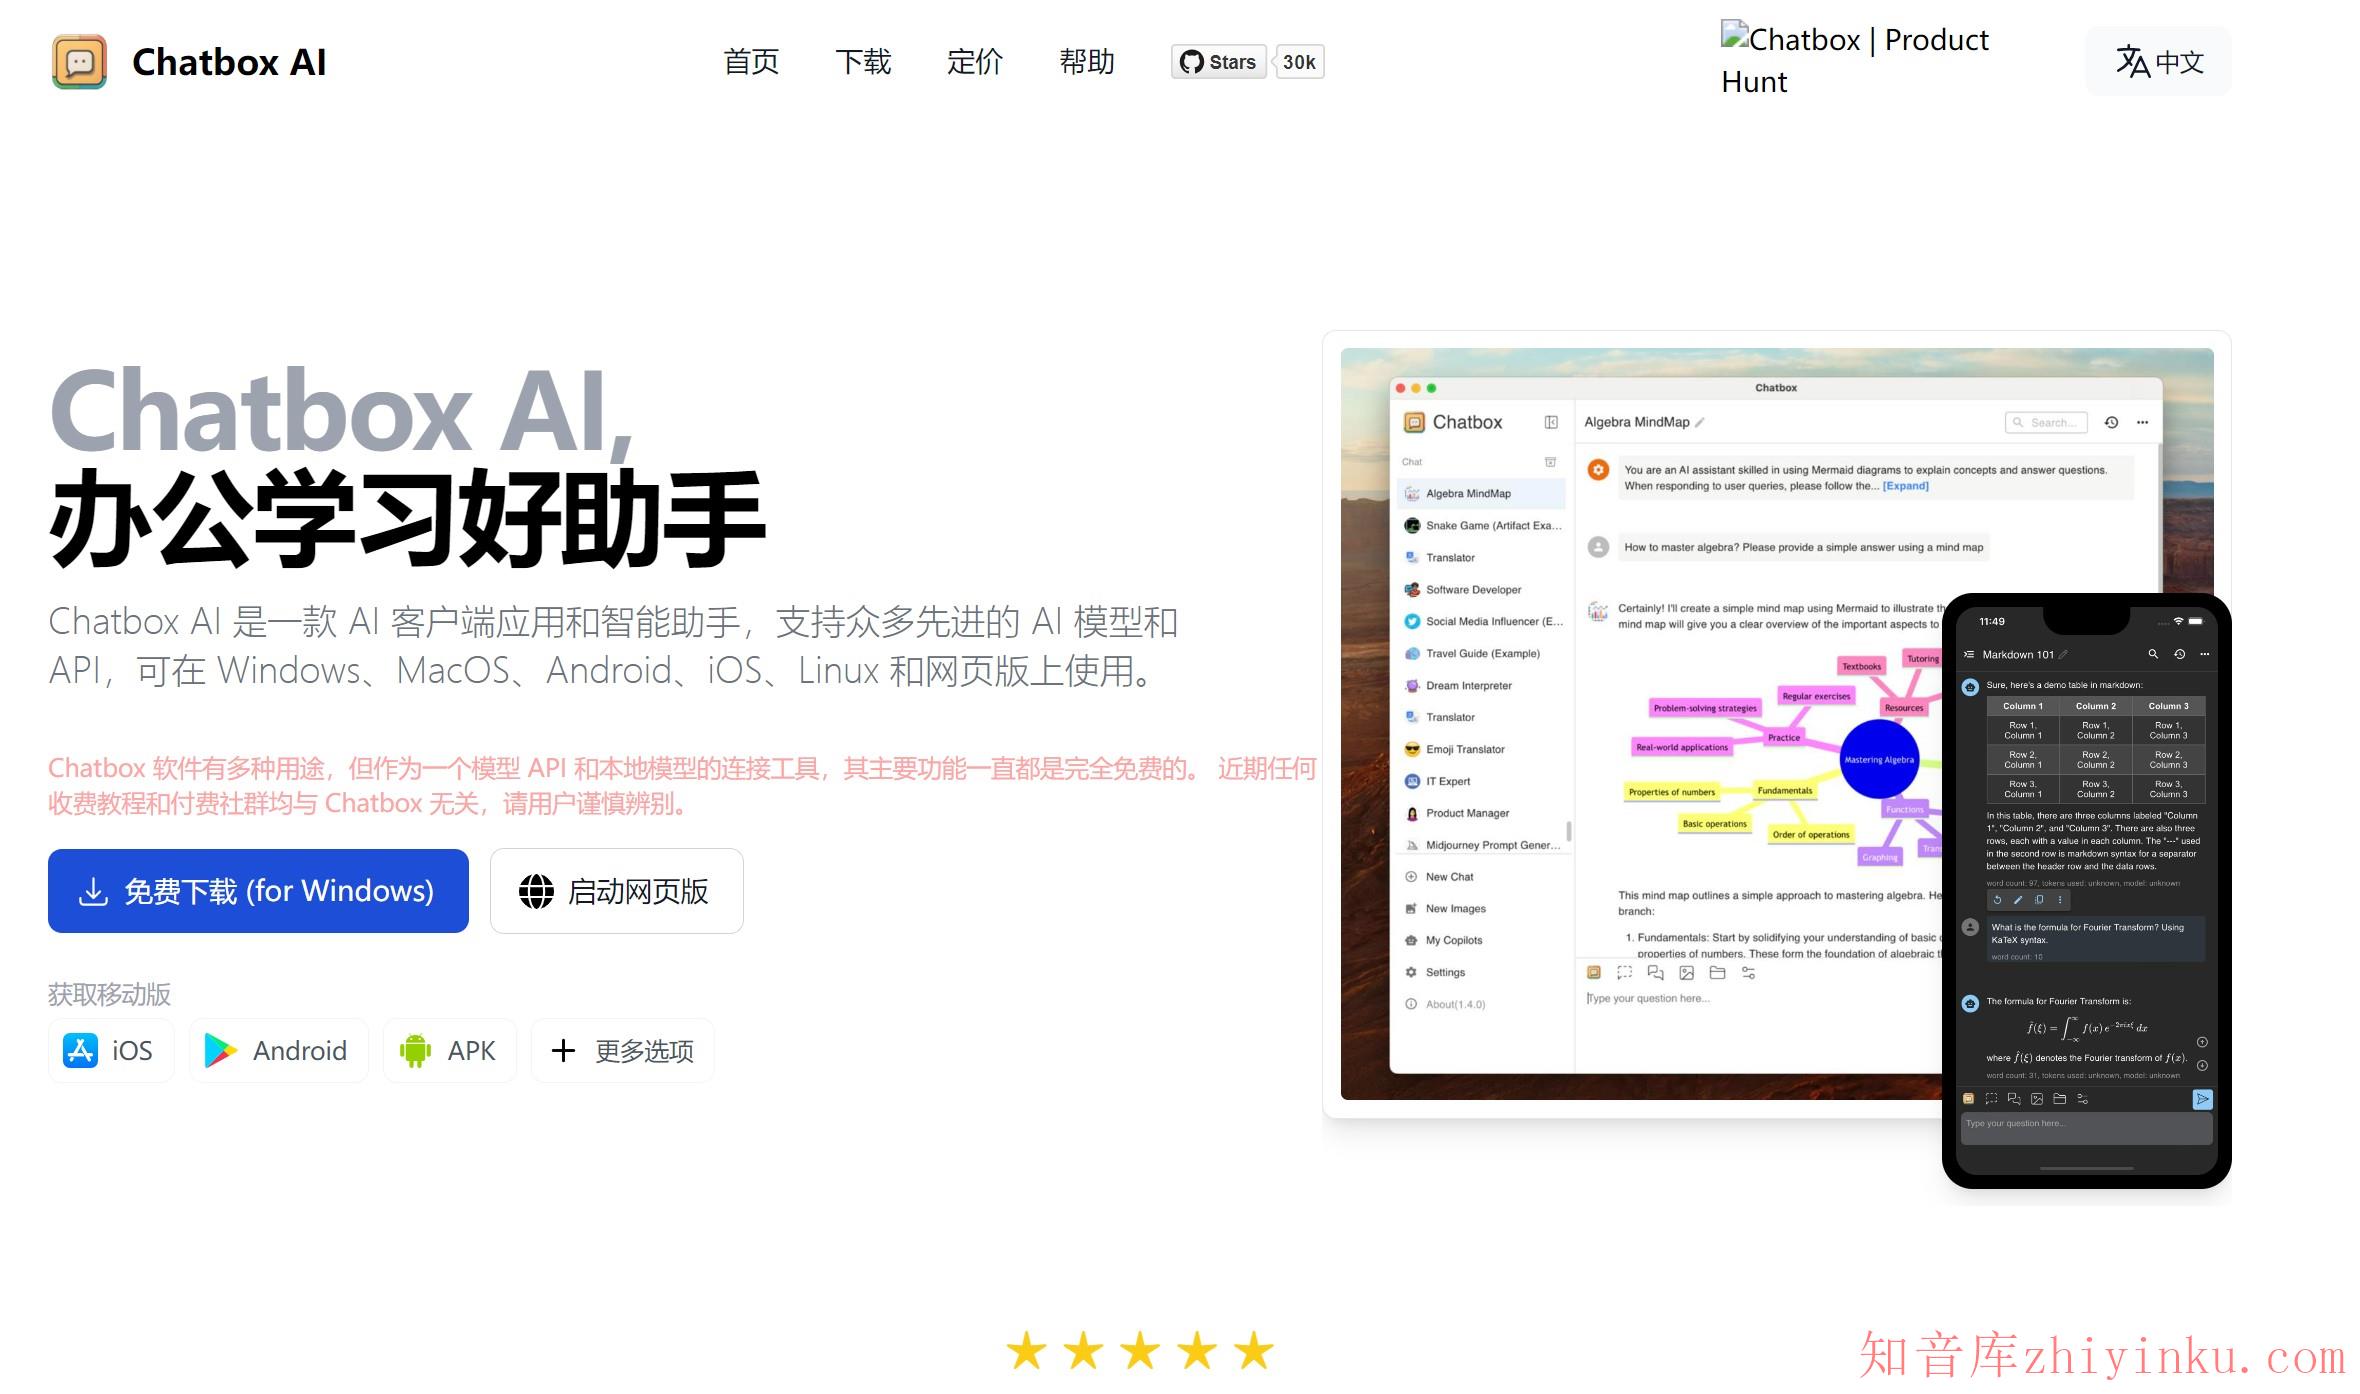The image size is (2360, 1394).
Task: Click the Chatbox AI logo icon
Action: pyautogui.click(x=79, y=62)
